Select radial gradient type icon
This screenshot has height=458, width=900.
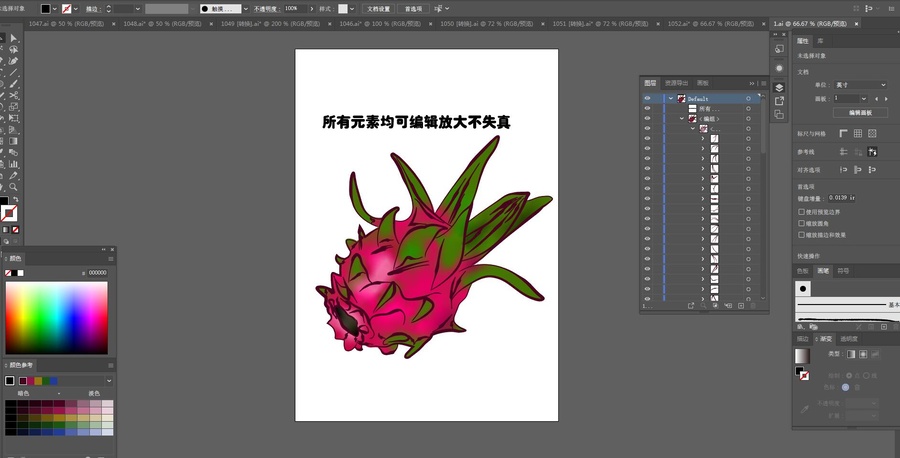coord(863,354)
